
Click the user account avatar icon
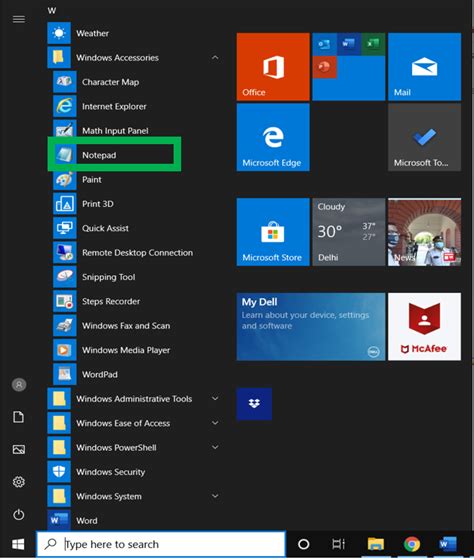tap(19, 385)
